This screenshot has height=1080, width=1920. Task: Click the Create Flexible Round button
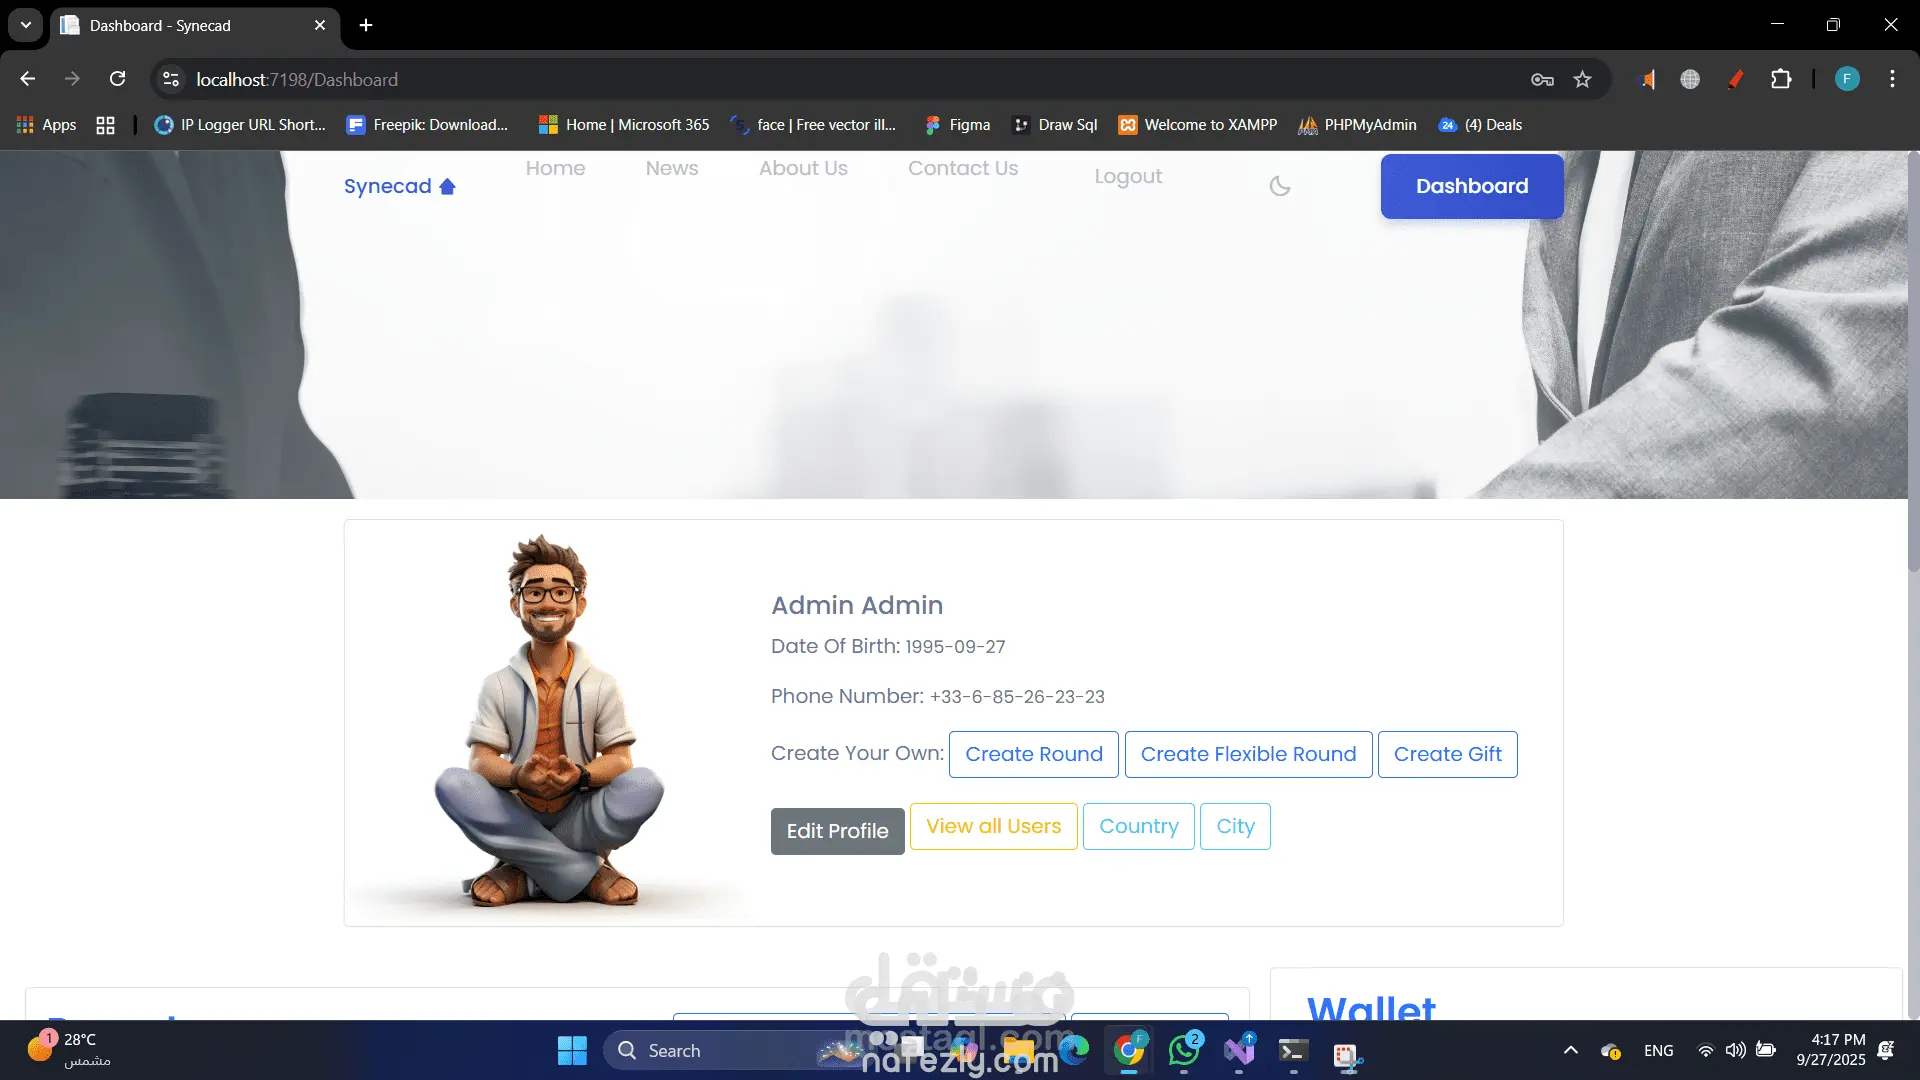1248,754
